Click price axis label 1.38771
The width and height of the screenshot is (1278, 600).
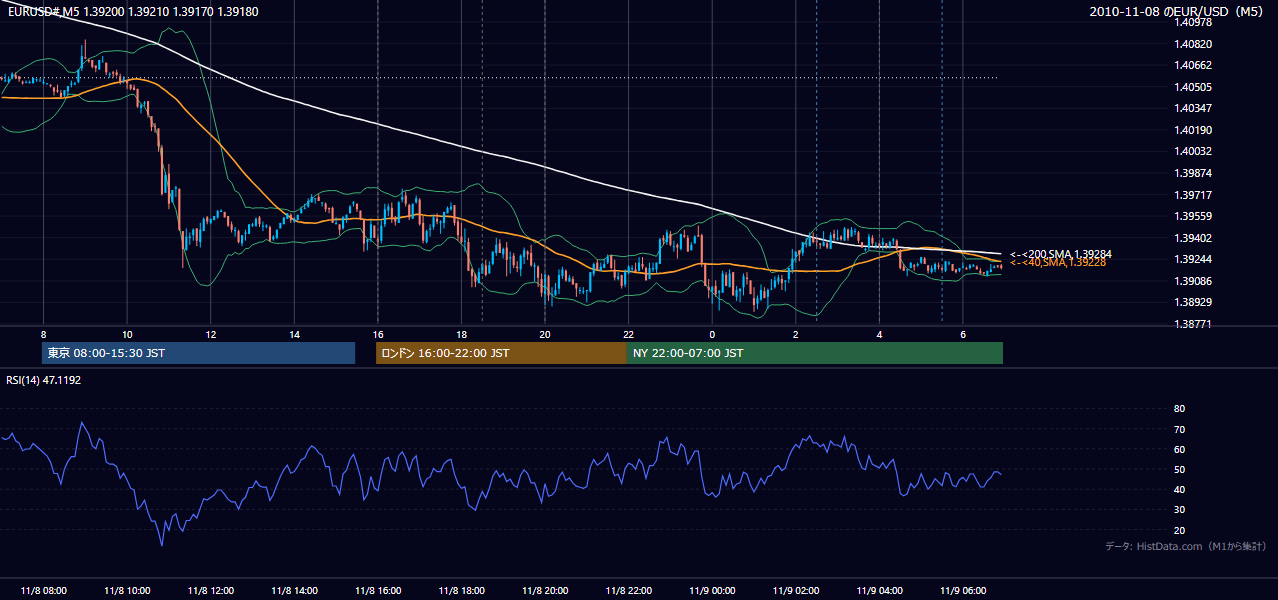point(1194,324)
